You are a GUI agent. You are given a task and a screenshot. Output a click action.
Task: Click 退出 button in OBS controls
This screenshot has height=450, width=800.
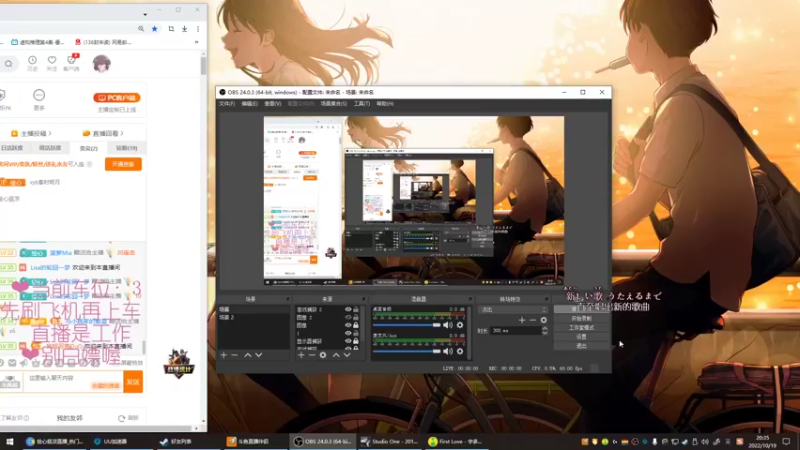(x=581, y=346)
